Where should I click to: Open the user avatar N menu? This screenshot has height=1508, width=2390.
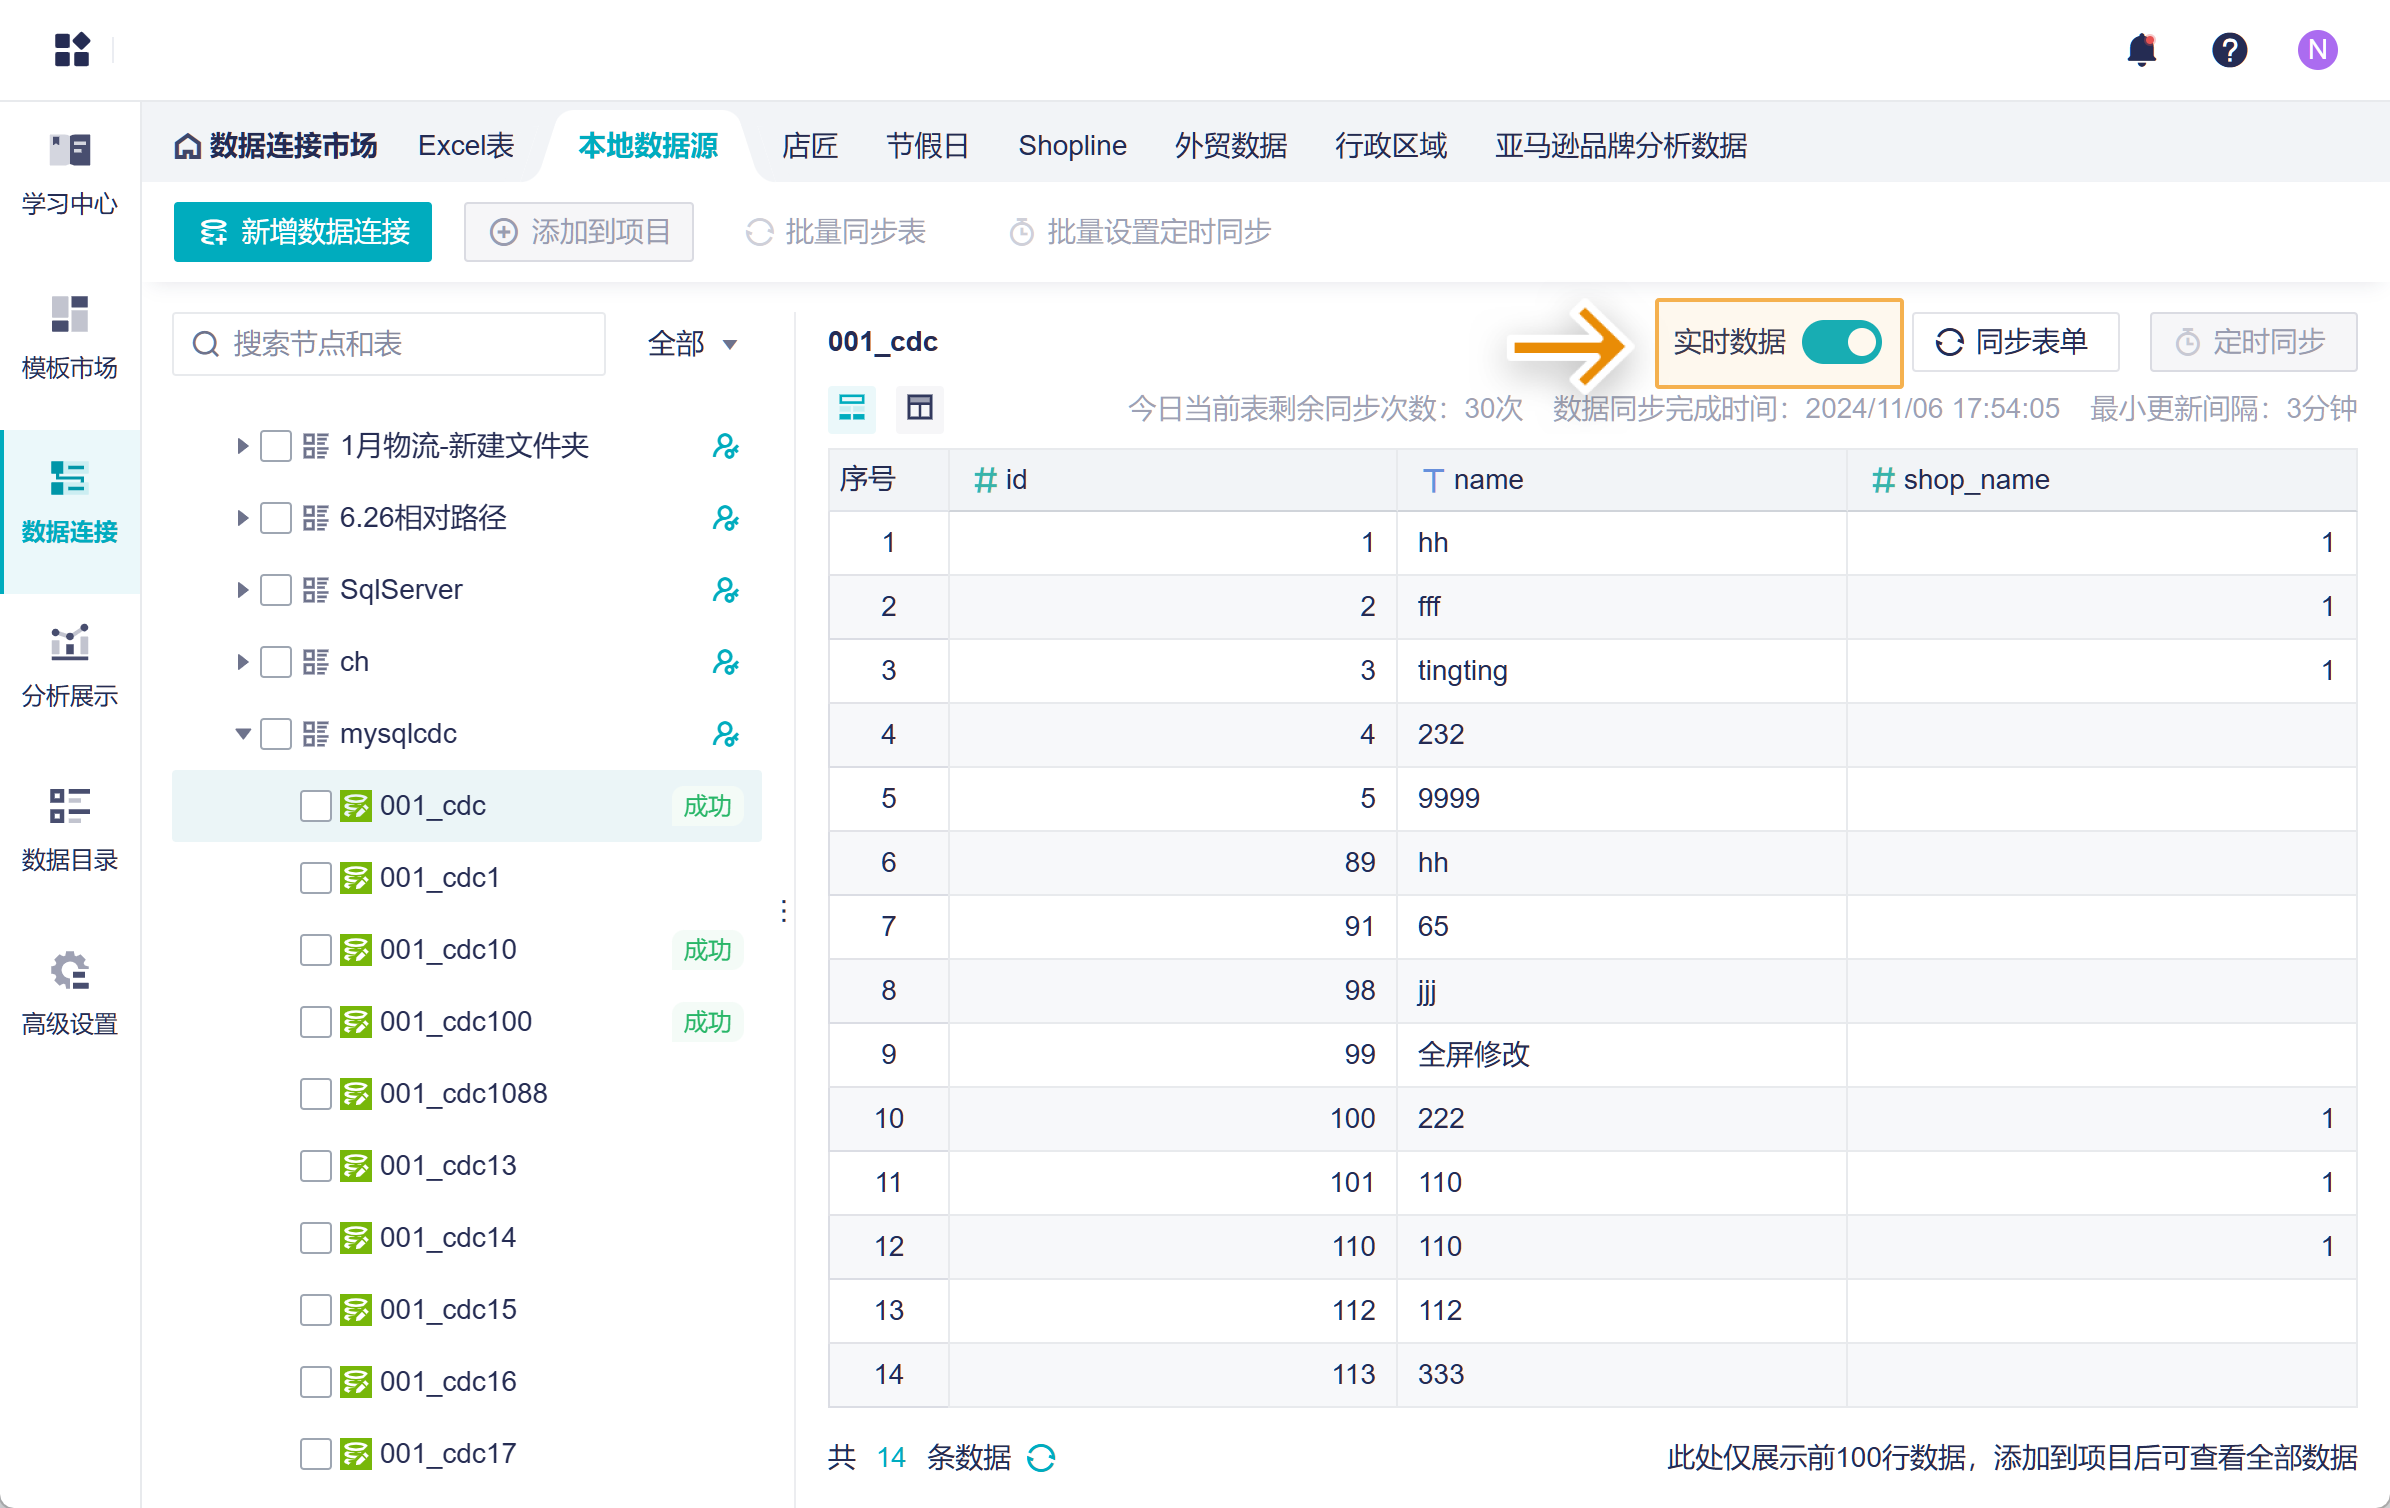pyautogui.click(x=2316, y=49)
